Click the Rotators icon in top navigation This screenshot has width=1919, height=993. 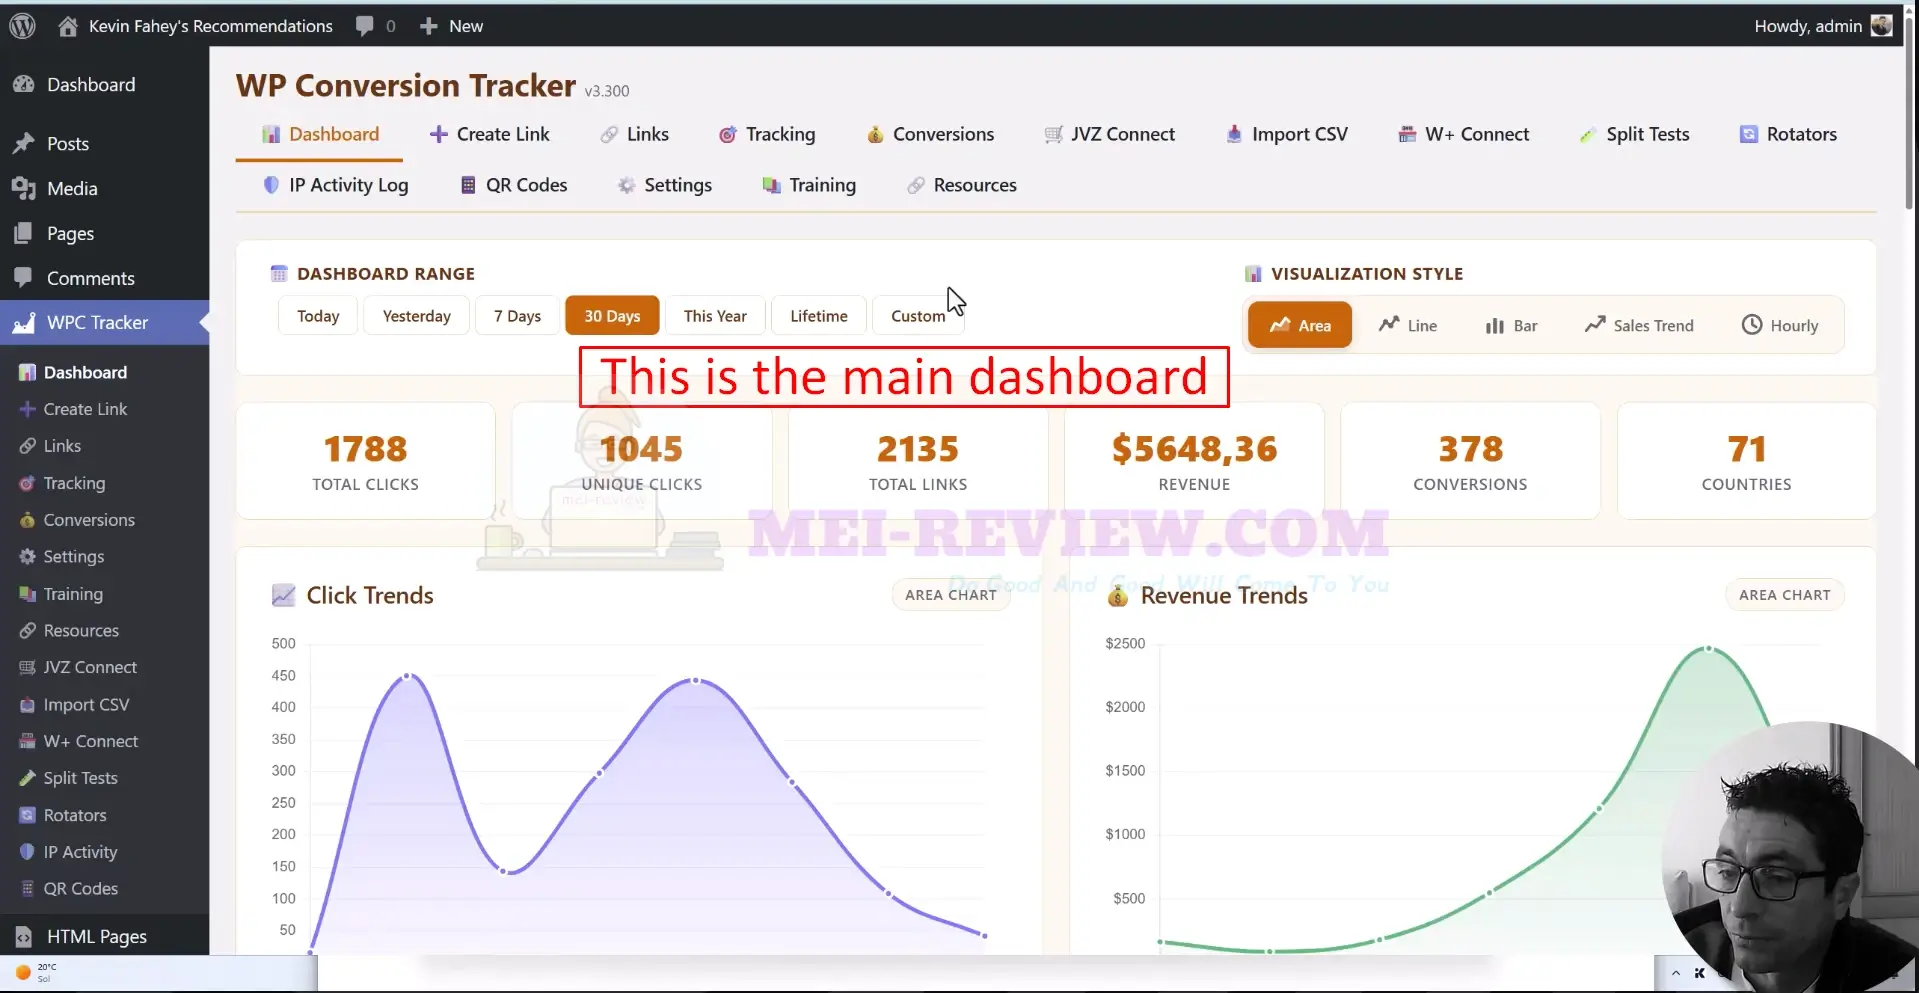(x=1749, y=134)
